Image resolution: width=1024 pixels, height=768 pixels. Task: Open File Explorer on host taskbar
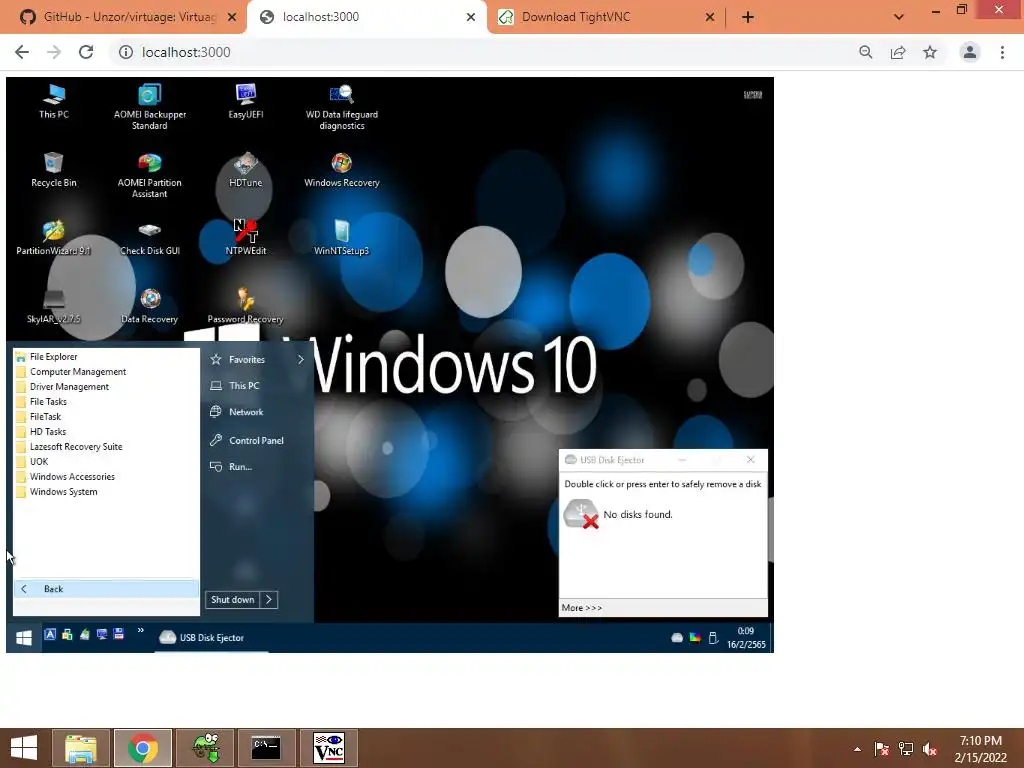coord(81,748)
